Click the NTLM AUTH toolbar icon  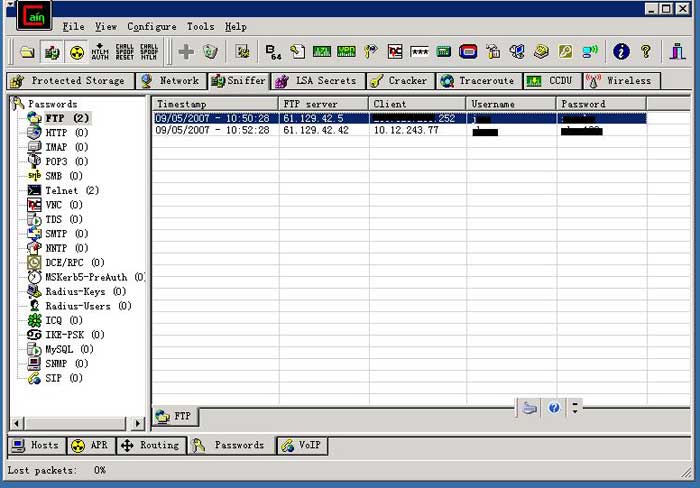100,52
